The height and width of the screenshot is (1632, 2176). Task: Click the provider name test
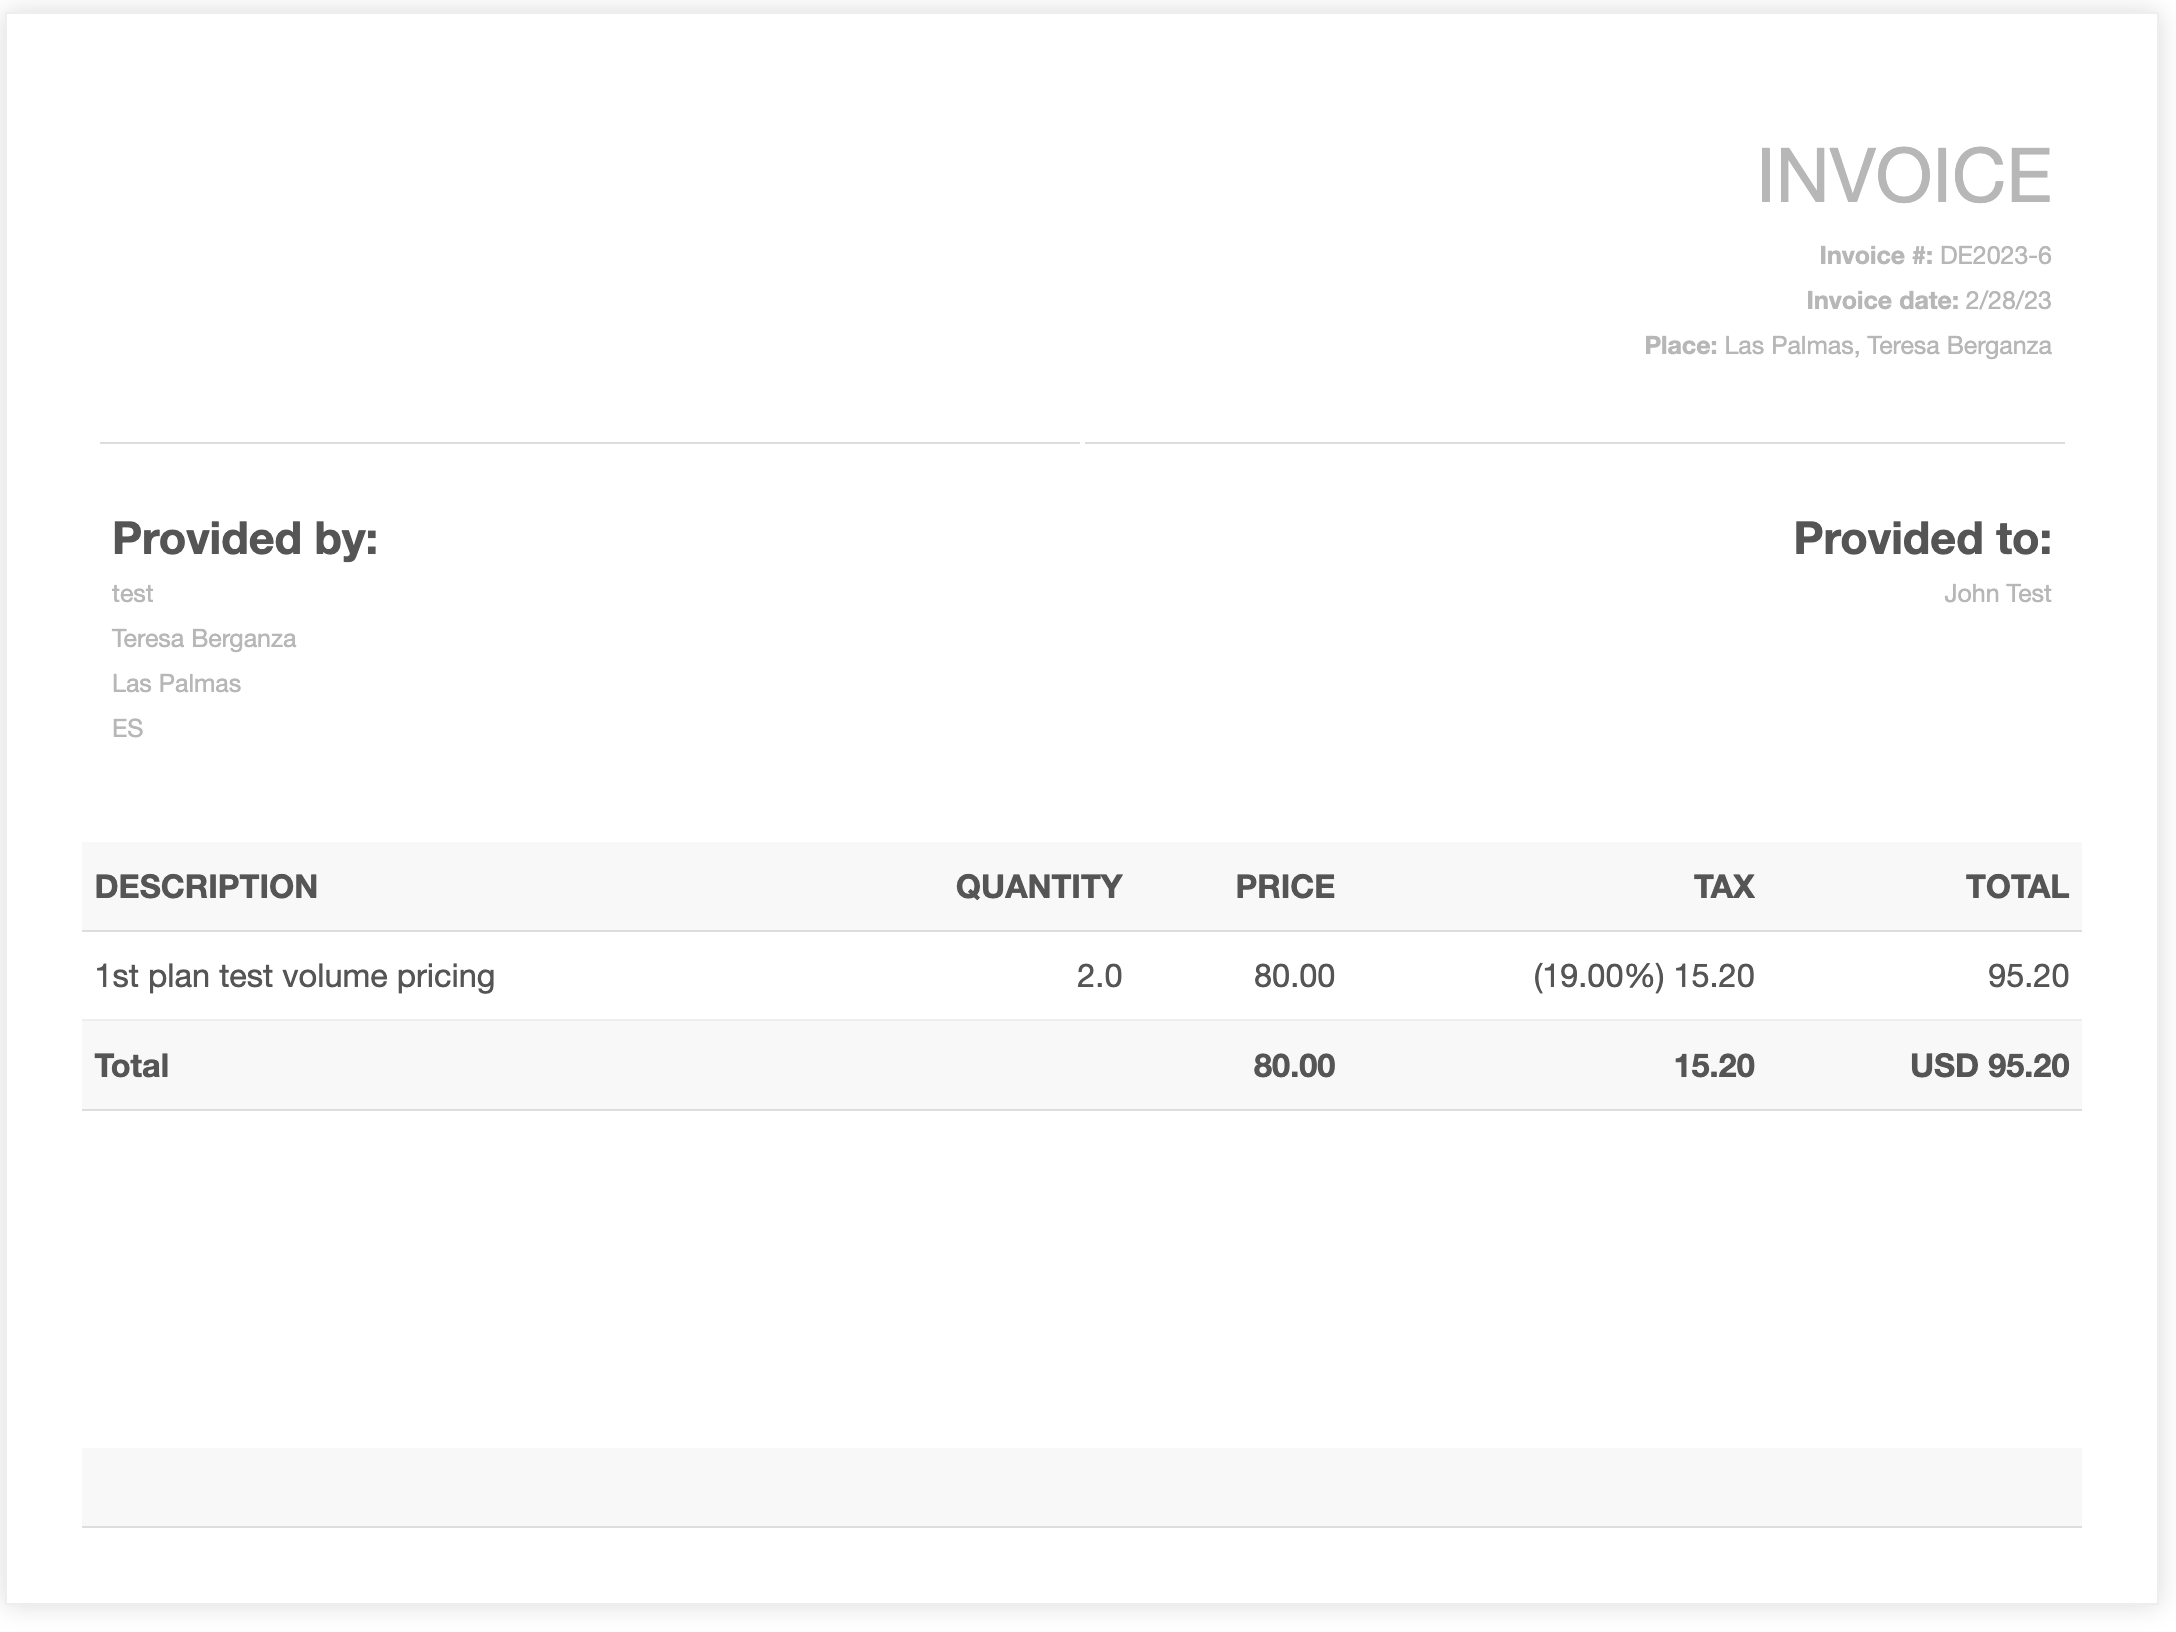click(x=132, y=594)
